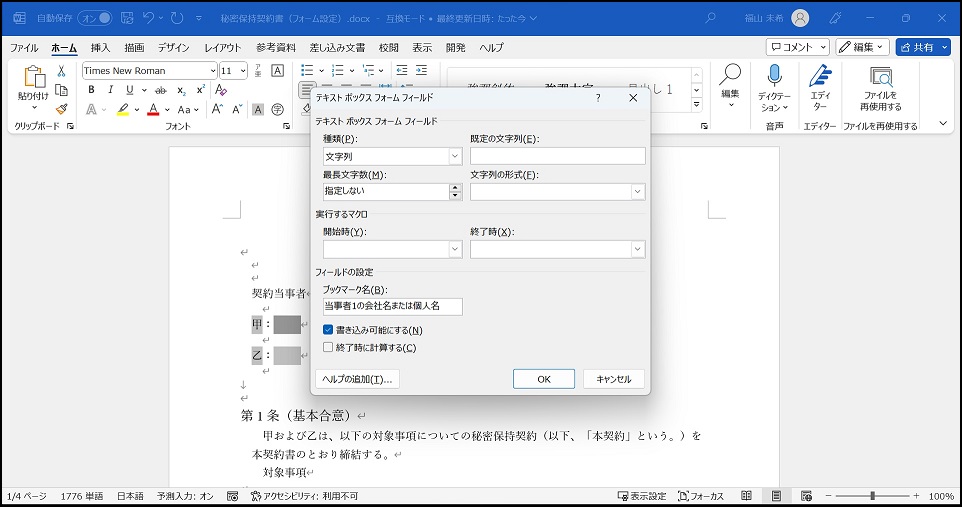Toggle the AutoSave switch
Image resolution: width=962 pixels, height=507 pixels.
[x=95, y=18]
